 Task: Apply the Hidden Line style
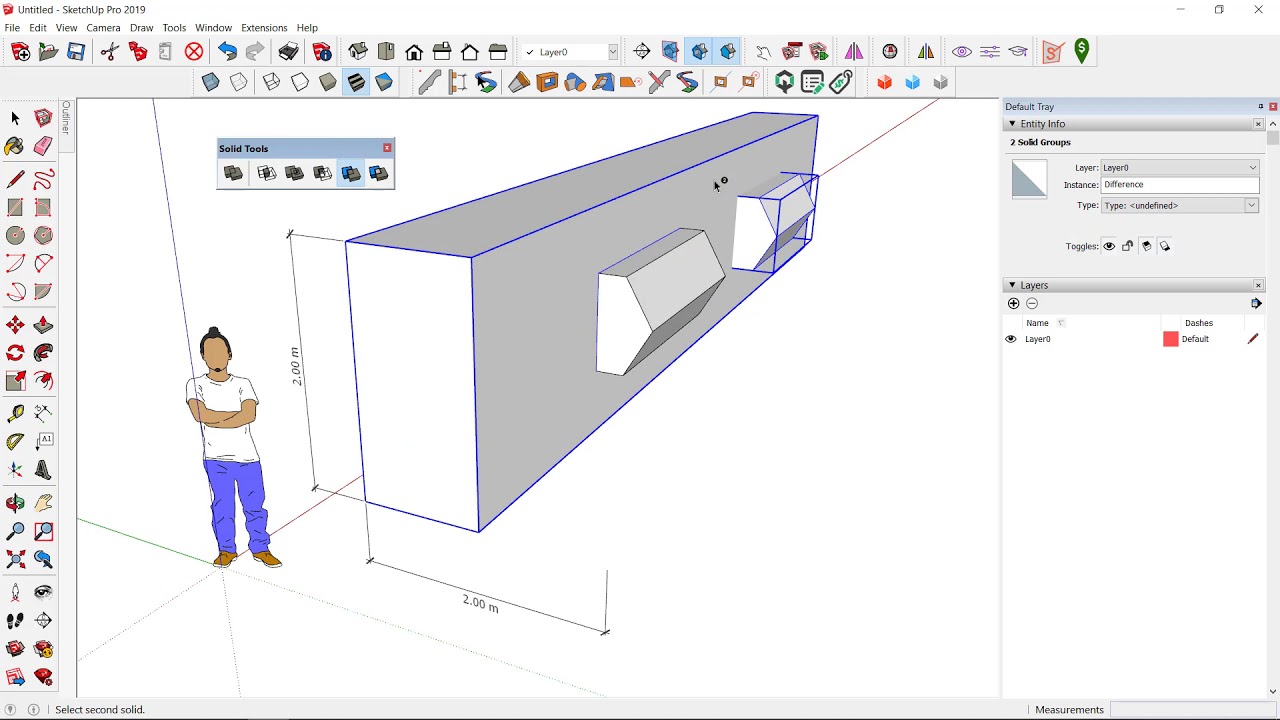[300, 83]
